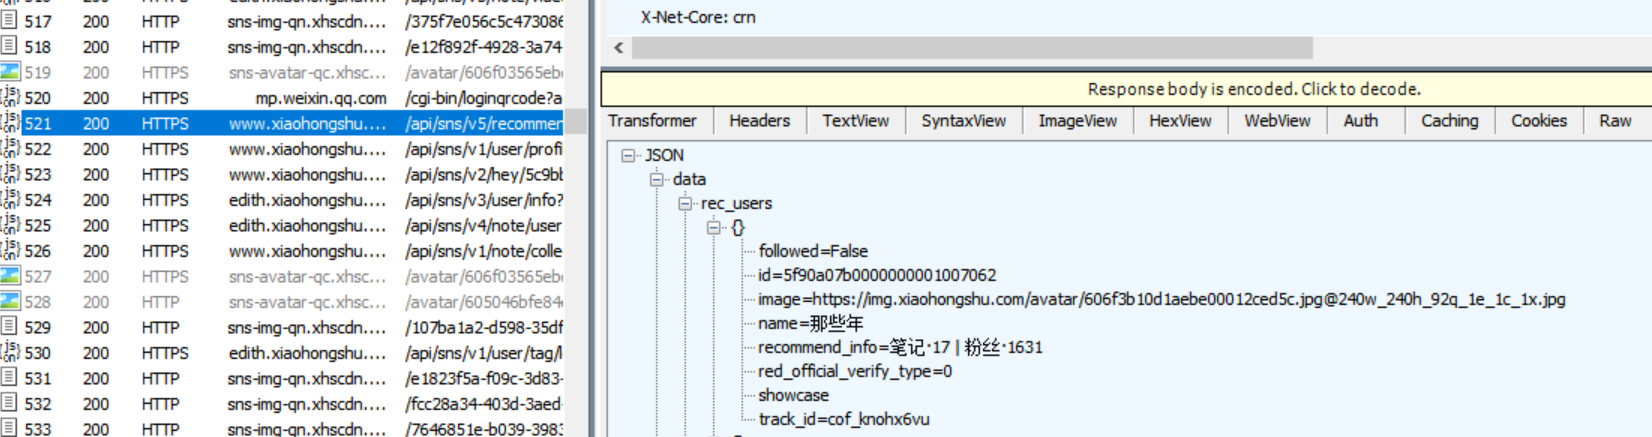Viewport: 1652px width, 437px height.
Task: Select the image=https://img.xiaohongshu.com avatar node
Action: (x=1161, y=299)
